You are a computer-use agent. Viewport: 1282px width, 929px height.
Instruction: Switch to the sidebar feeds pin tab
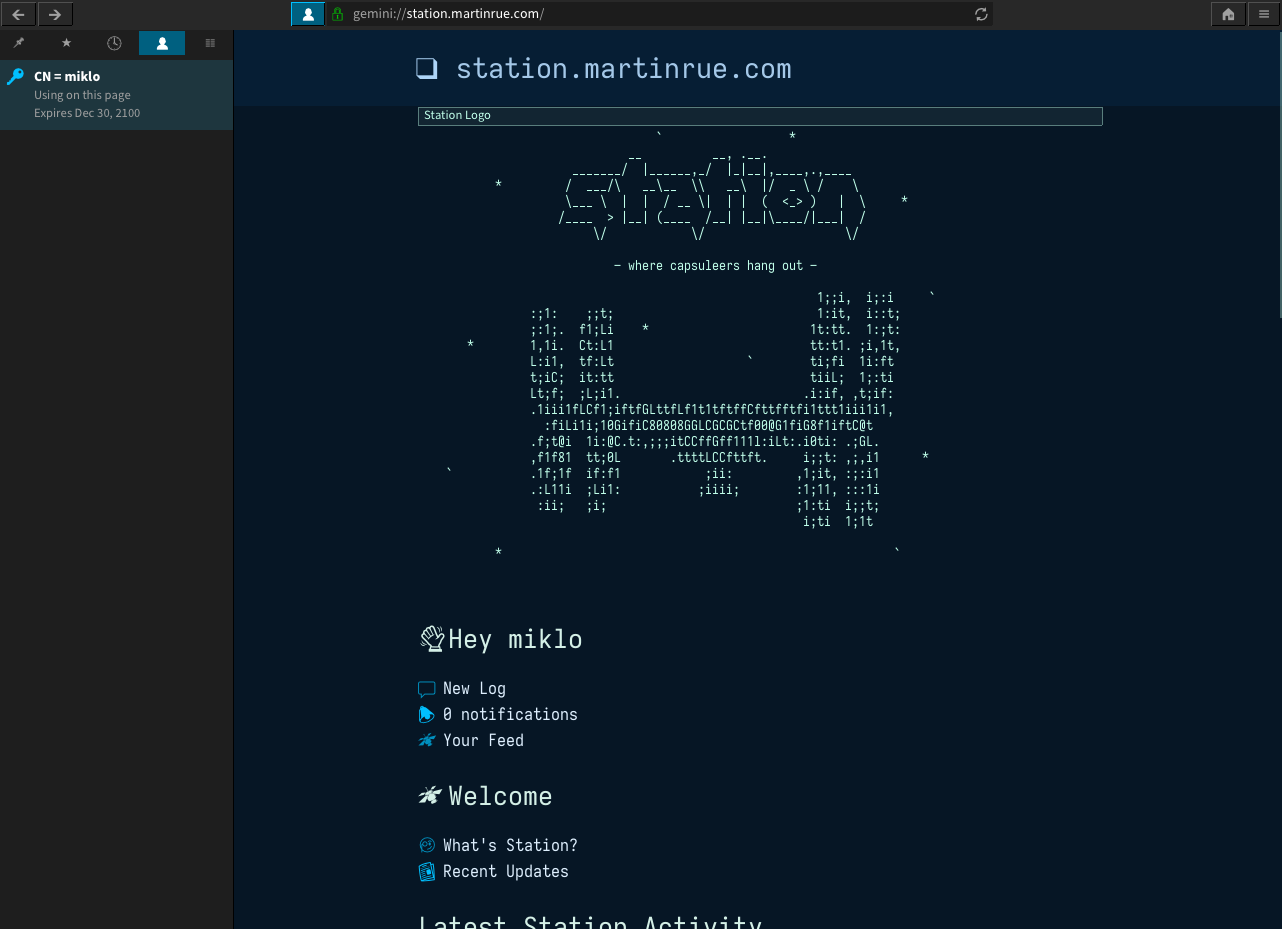coord(19,43)
